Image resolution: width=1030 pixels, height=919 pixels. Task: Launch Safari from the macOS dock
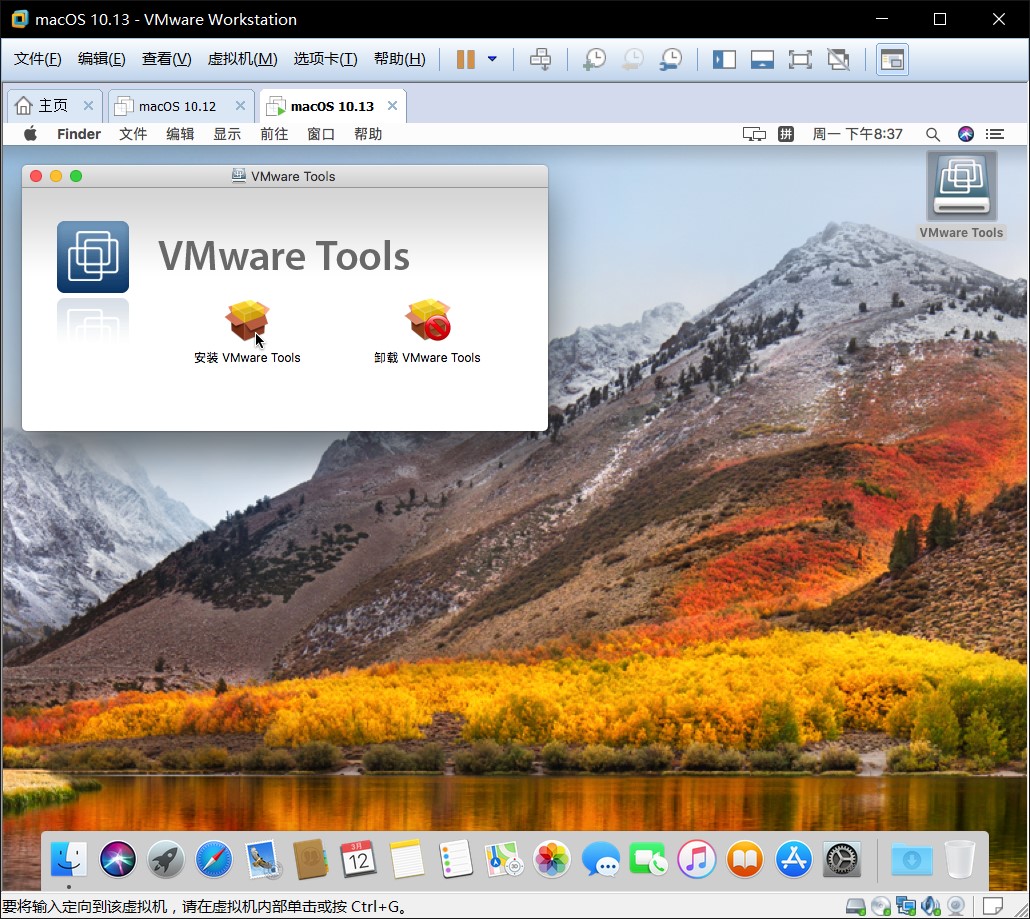pos(214,859)
